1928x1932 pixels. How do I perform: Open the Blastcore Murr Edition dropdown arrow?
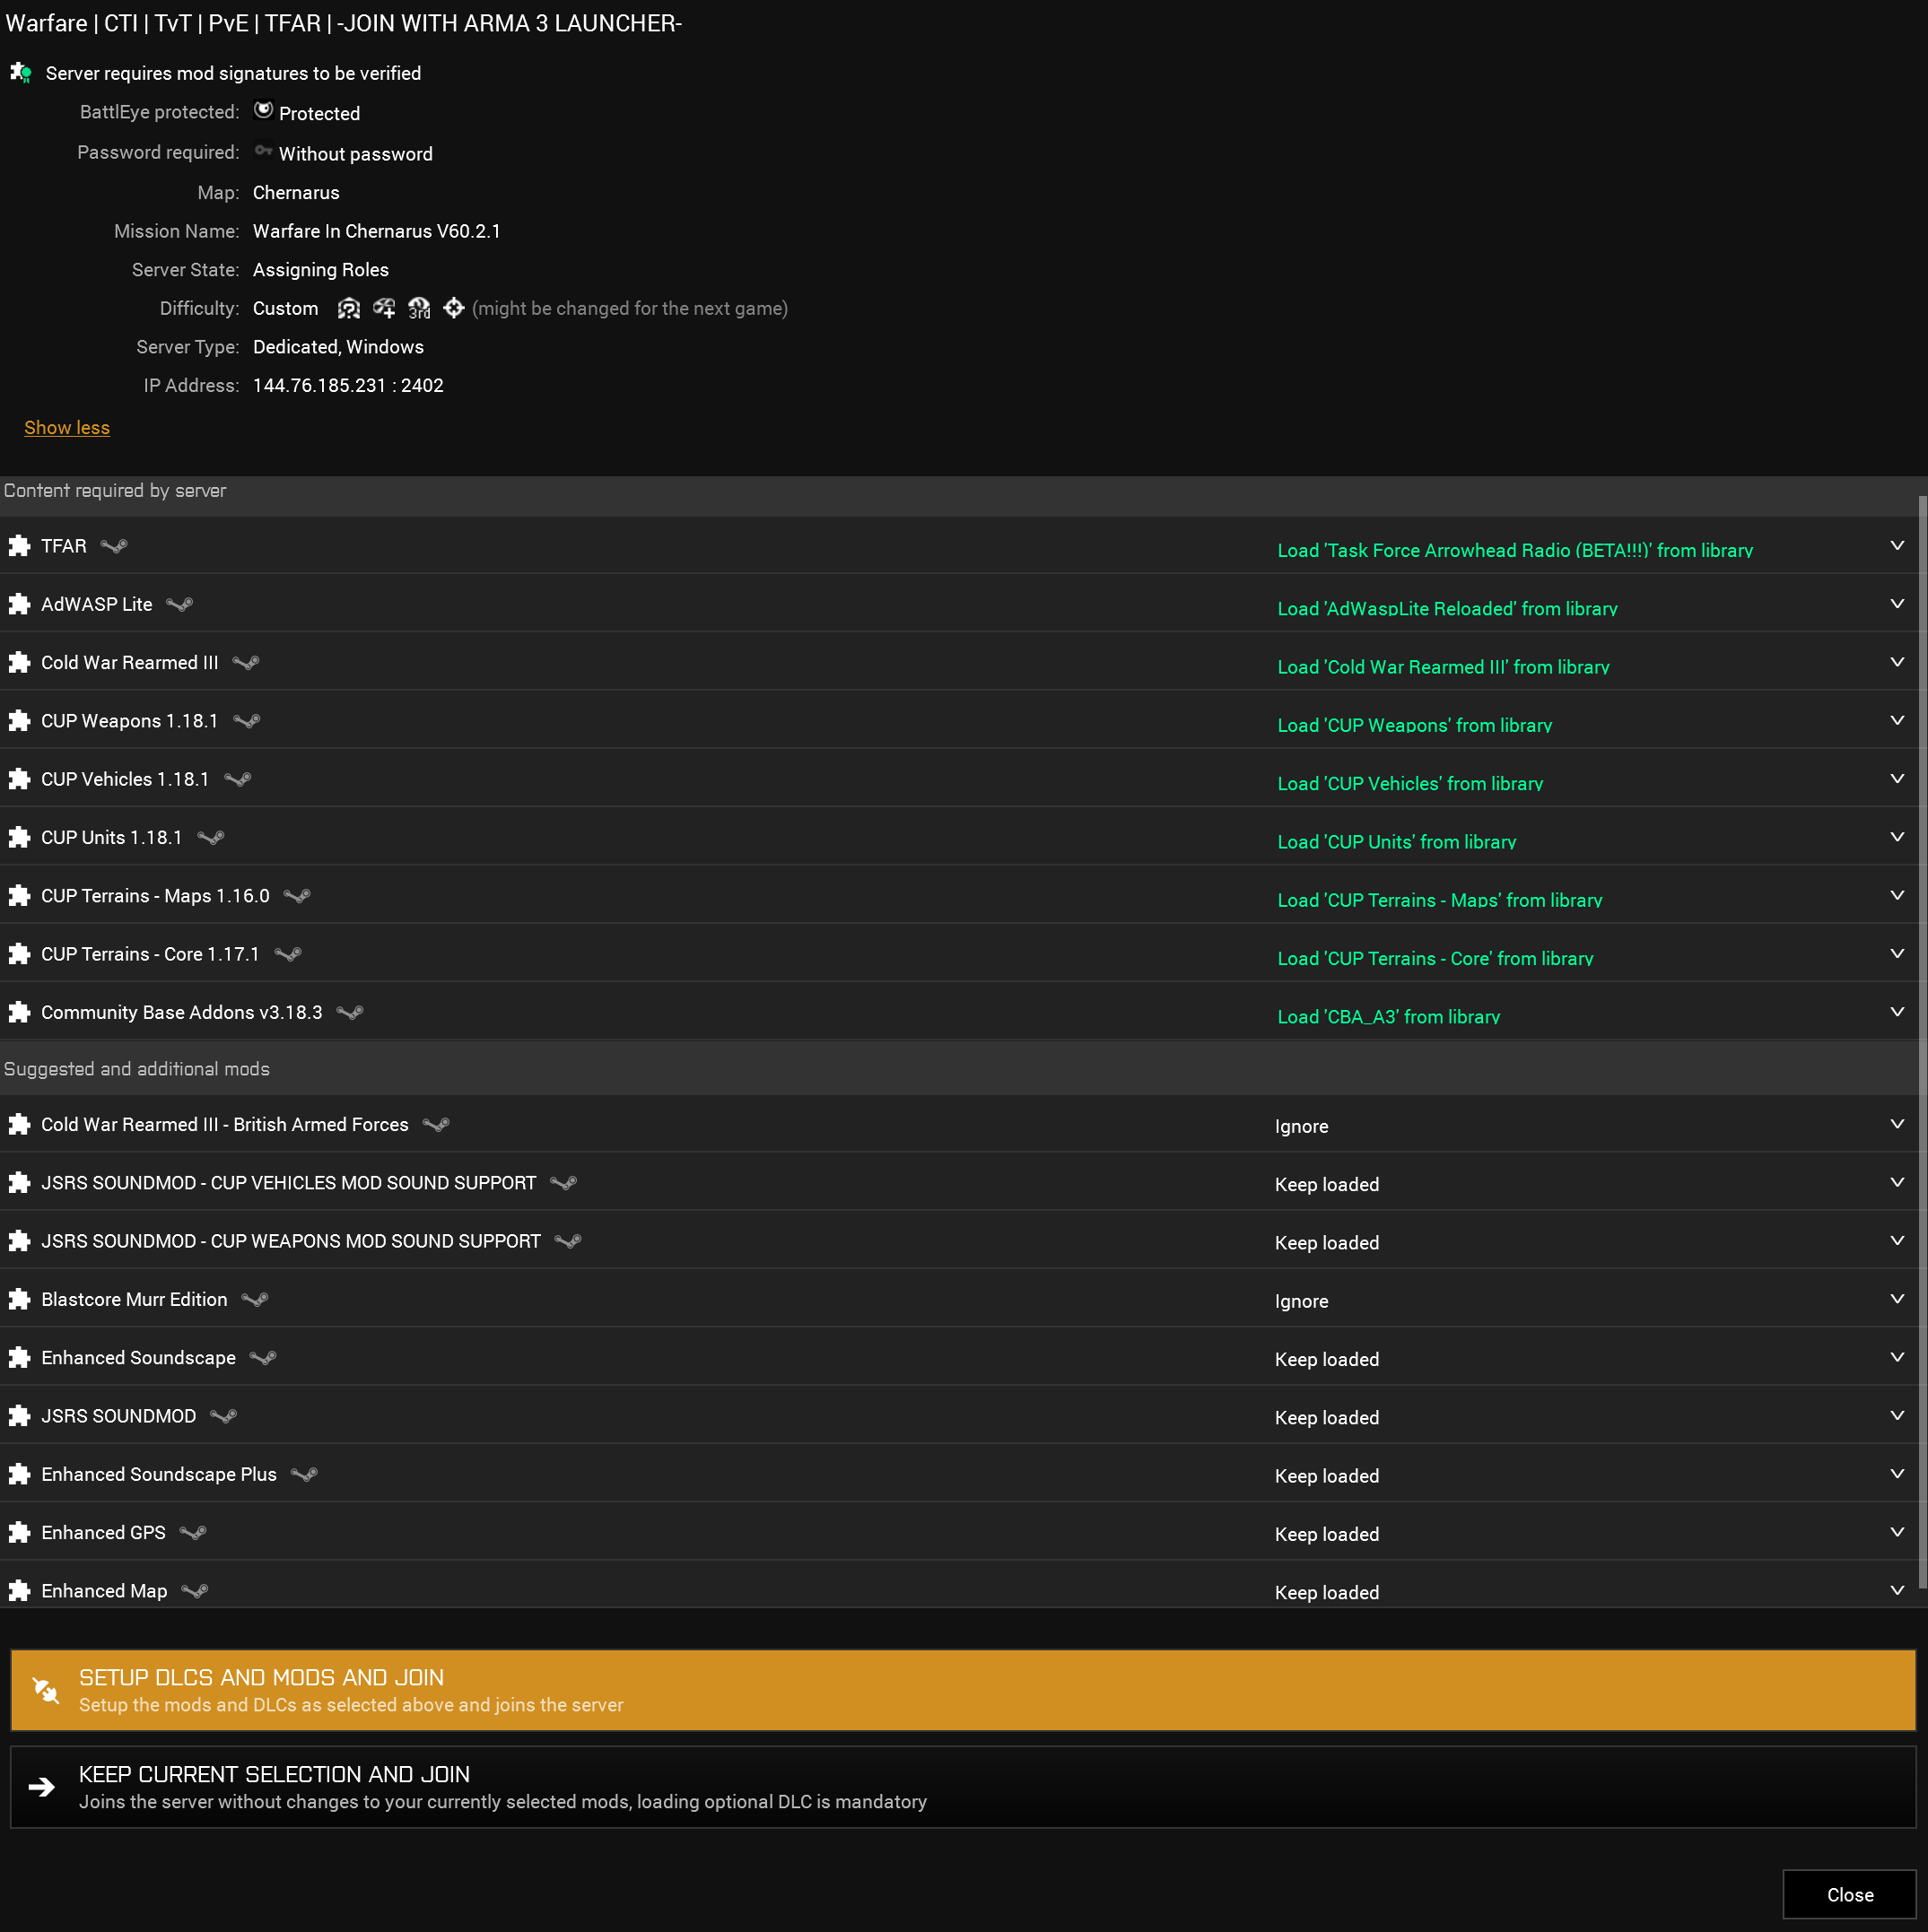coord(1897,1299)
